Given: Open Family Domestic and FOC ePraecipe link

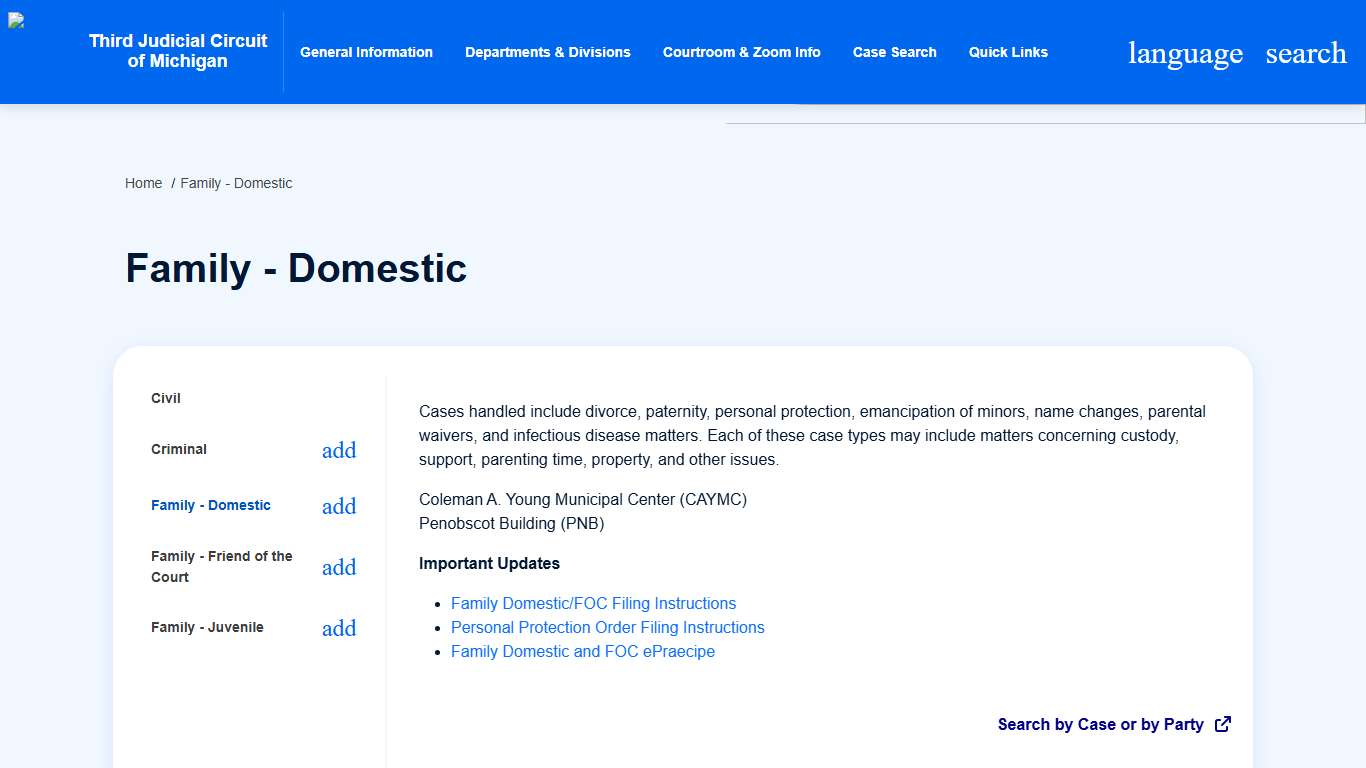Looking at the screenshot, I should (x=582, y=651).
